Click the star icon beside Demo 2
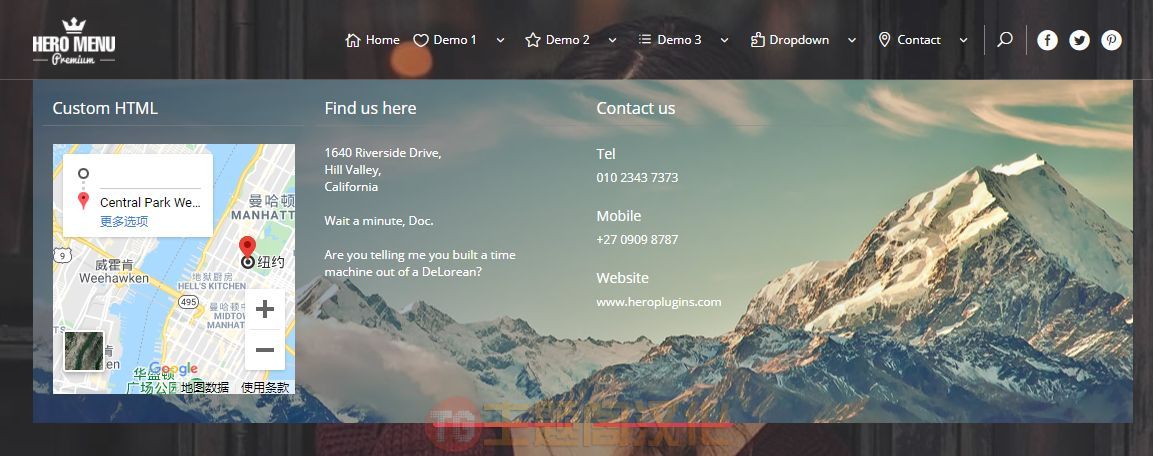The width and height of the screenshot is (1153, 456). [x=533, y=40]
